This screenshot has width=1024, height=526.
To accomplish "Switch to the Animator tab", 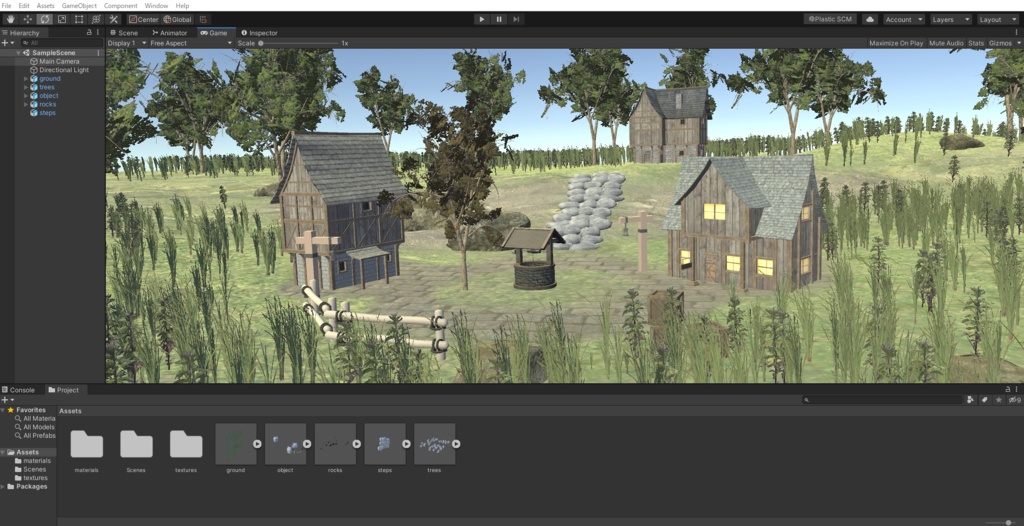I will coord(169,33).
